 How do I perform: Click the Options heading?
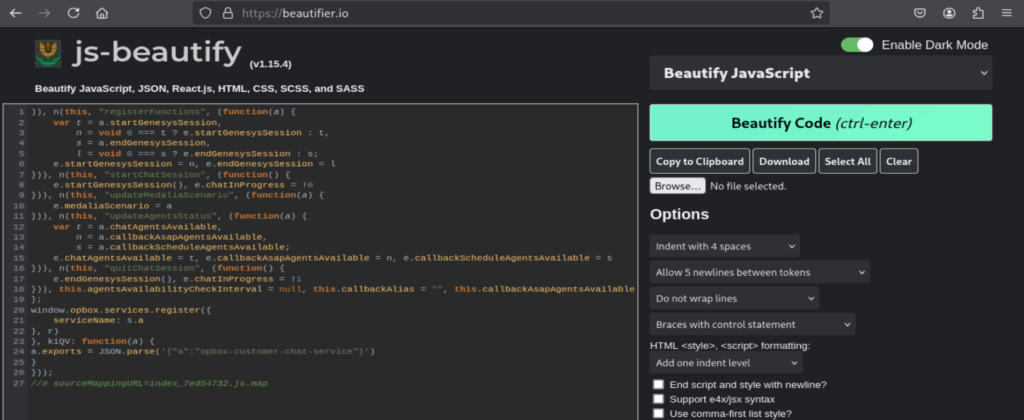[x=679, y=214]
